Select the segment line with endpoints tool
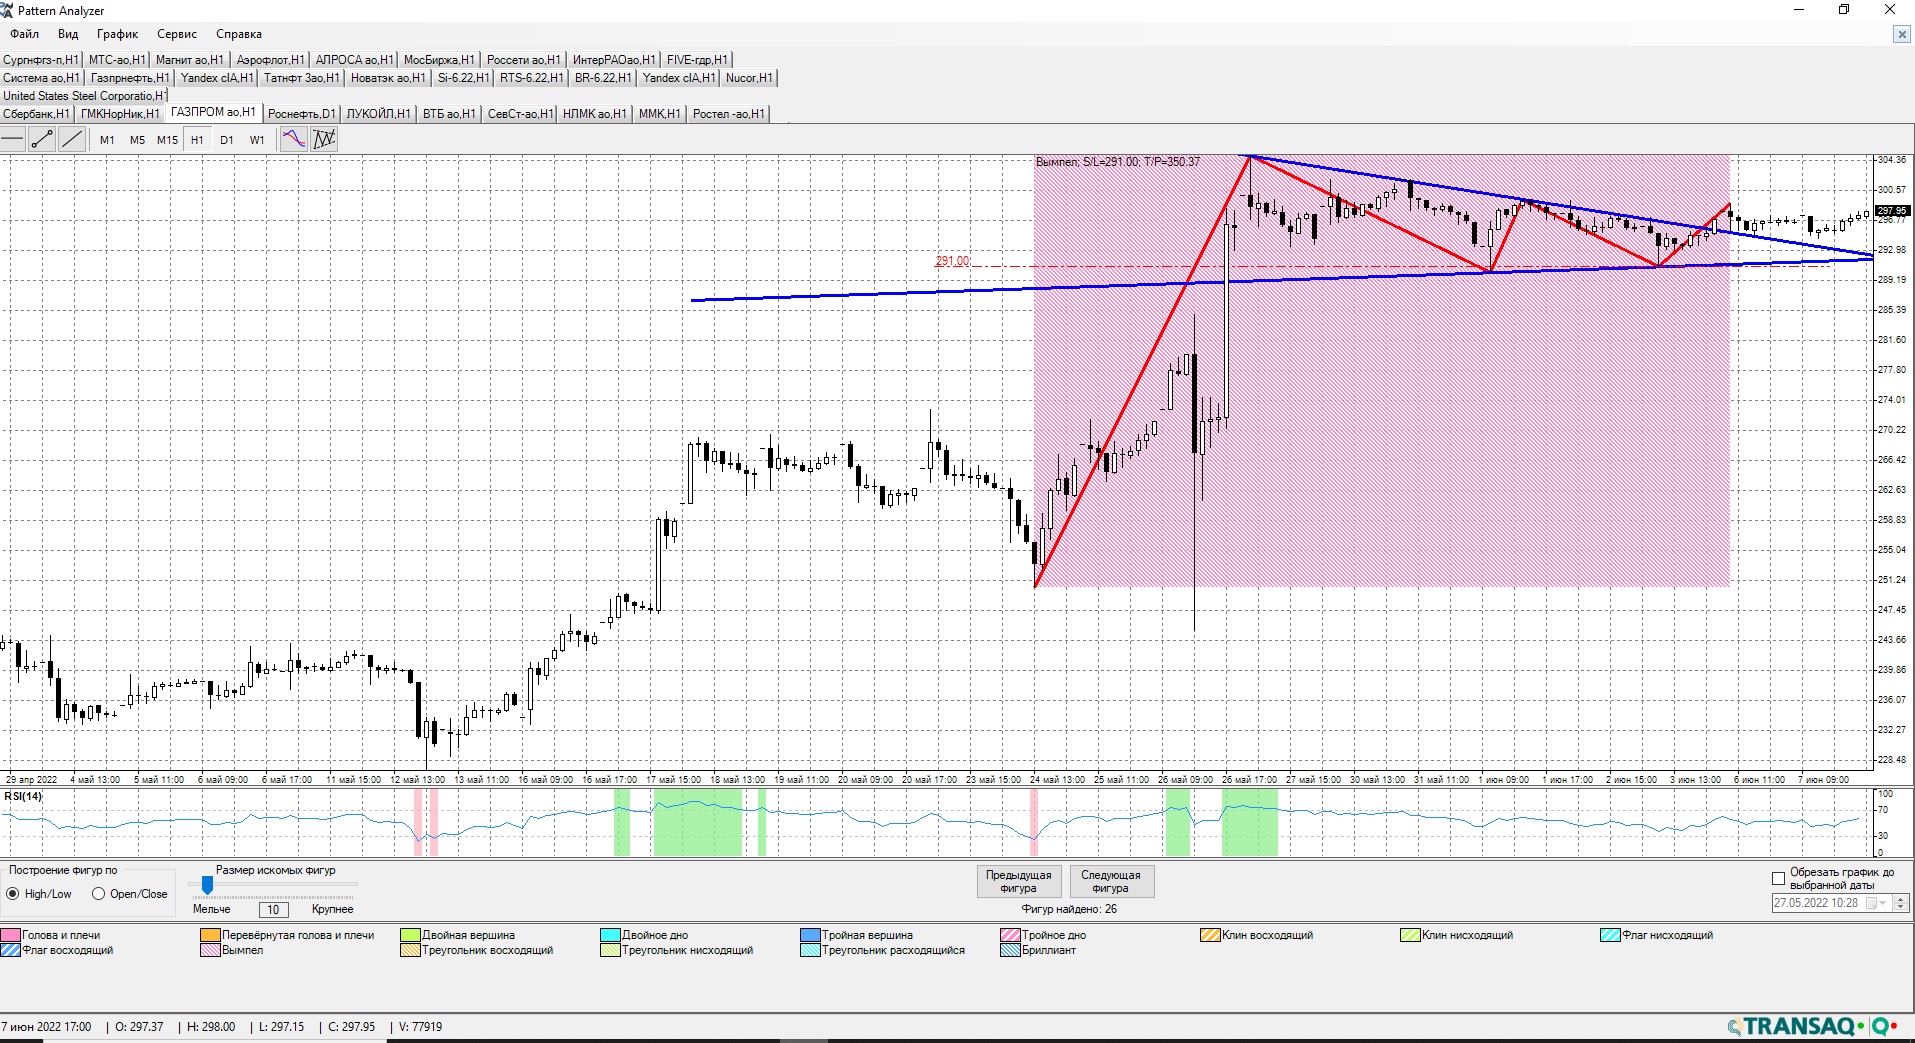1915x1043 pixels. click(x=42, y=140)
